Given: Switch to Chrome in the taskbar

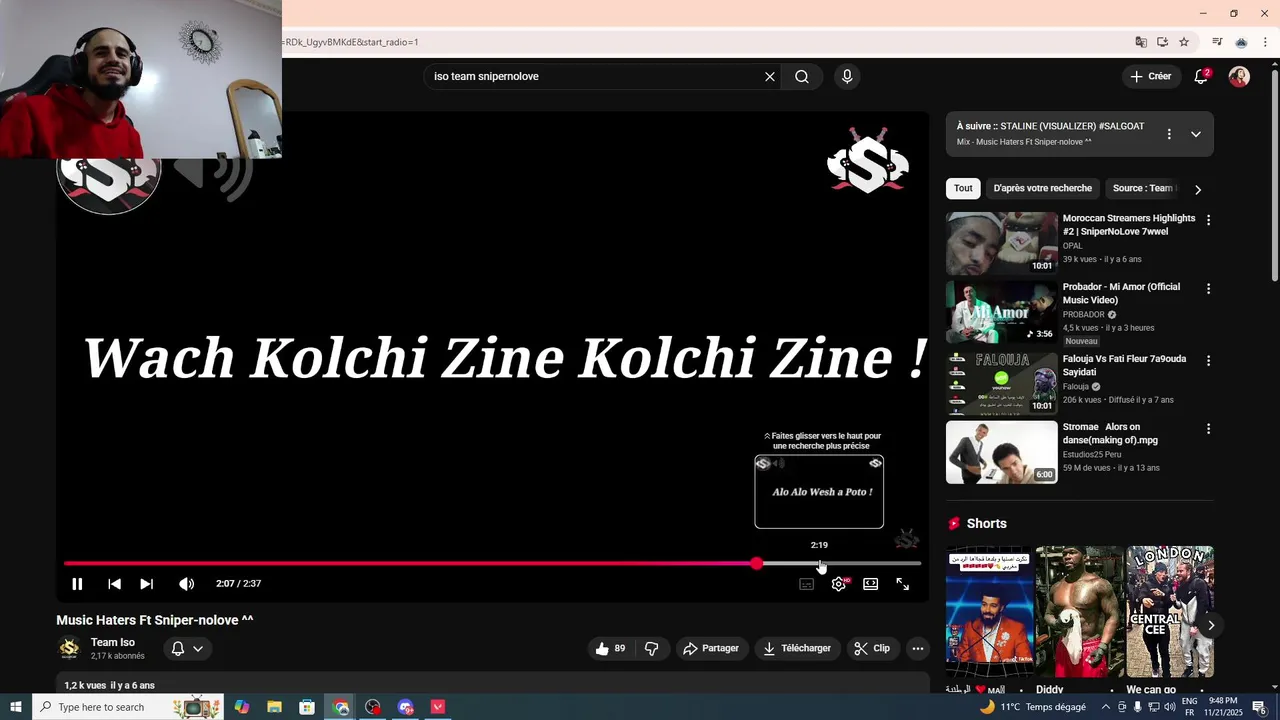Looking at the screenshot, I should click(x=341, y=707).
